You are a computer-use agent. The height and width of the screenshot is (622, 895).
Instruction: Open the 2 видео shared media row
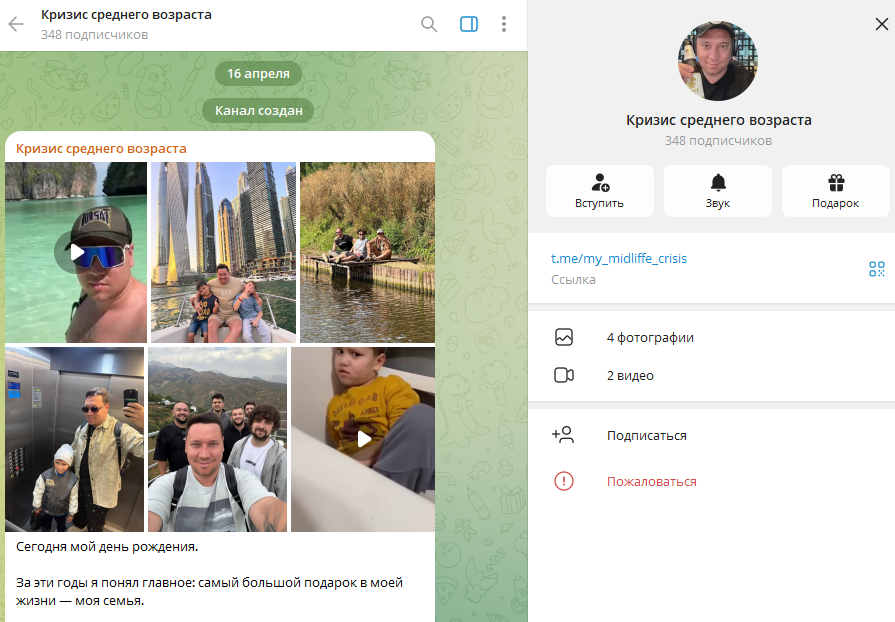711,375
